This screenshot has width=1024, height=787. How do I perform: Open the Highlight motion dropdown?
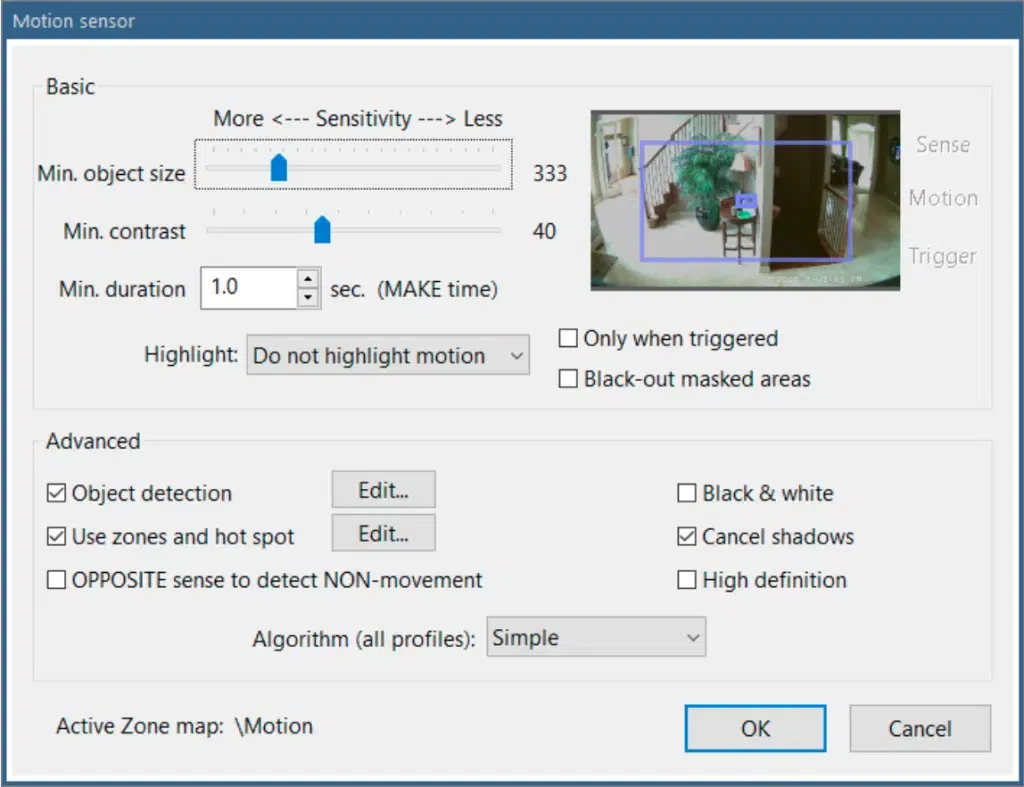(387, 356)
